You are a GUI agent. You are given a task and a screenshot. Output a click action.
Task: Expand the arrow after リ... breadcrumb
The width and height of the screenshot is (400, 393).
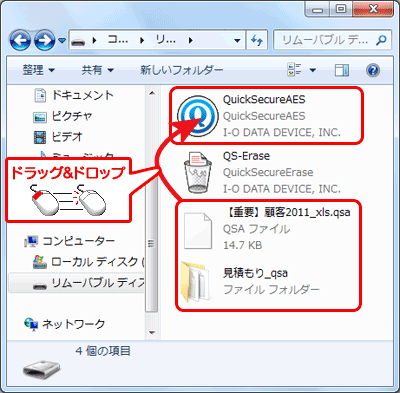[190, 41]
